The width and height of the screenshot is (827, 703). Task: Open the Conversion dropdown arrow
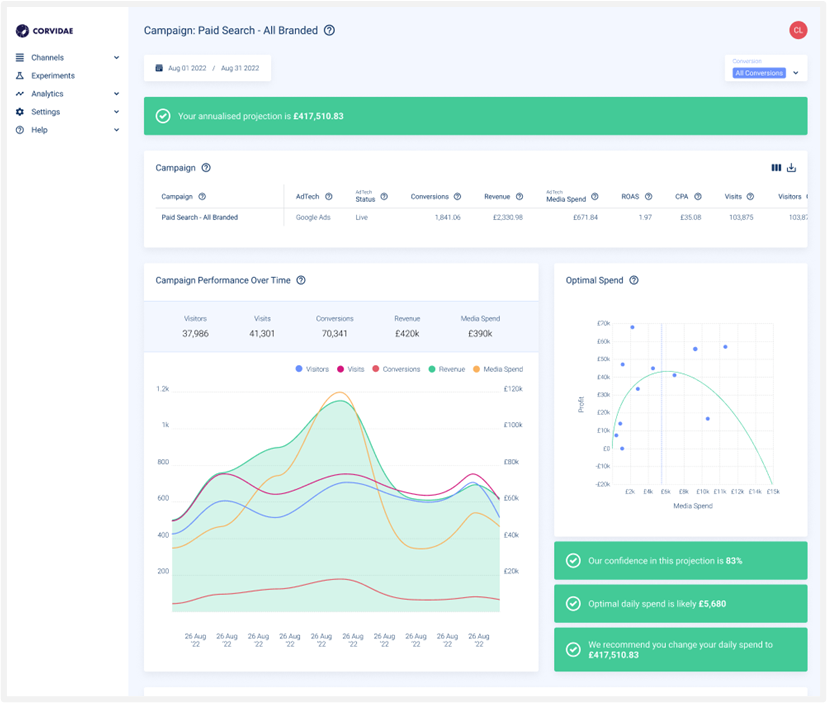(796, 73)
